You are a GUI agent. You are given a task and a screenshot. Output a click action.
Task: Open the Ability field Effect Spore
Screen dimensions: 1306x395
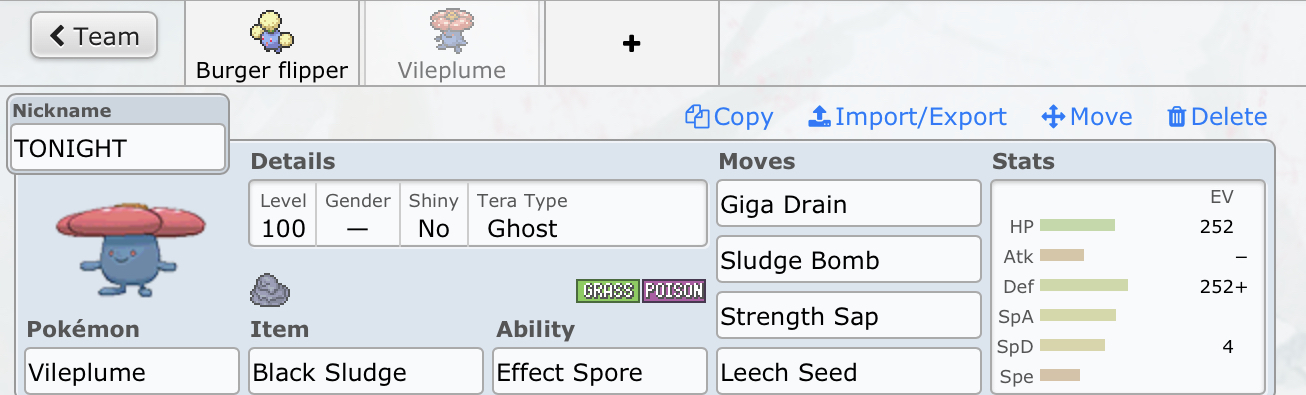[x=601, y=372]
